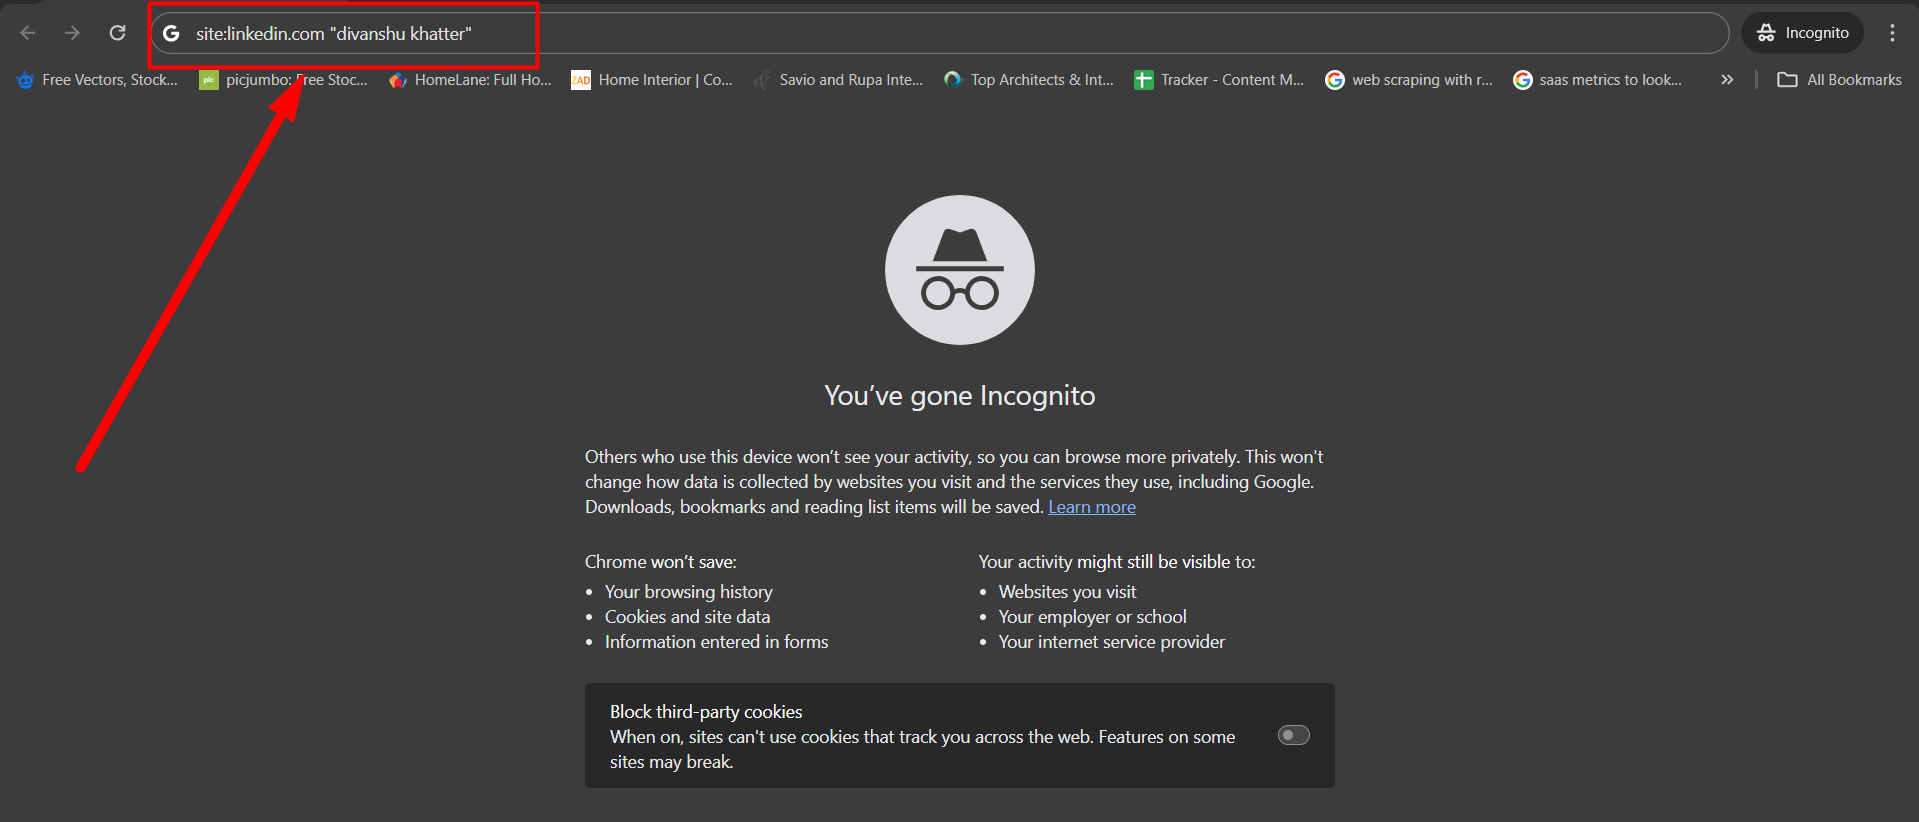Click the large Incognito hat icon
This screenshot has width=1919, height=822.
[x=960, y=270]
